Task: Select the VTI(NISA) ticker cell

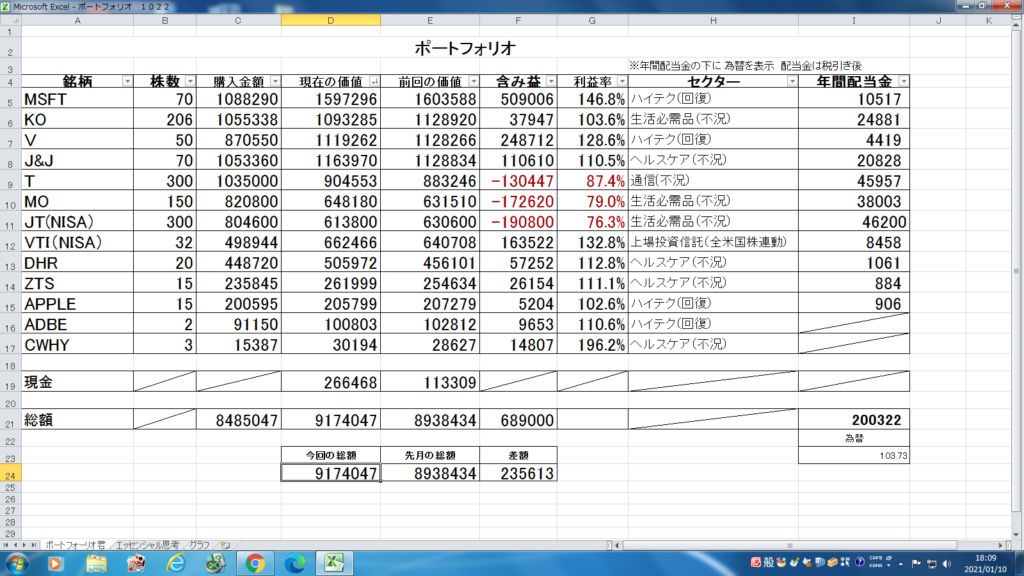Action: click(77, 242)
